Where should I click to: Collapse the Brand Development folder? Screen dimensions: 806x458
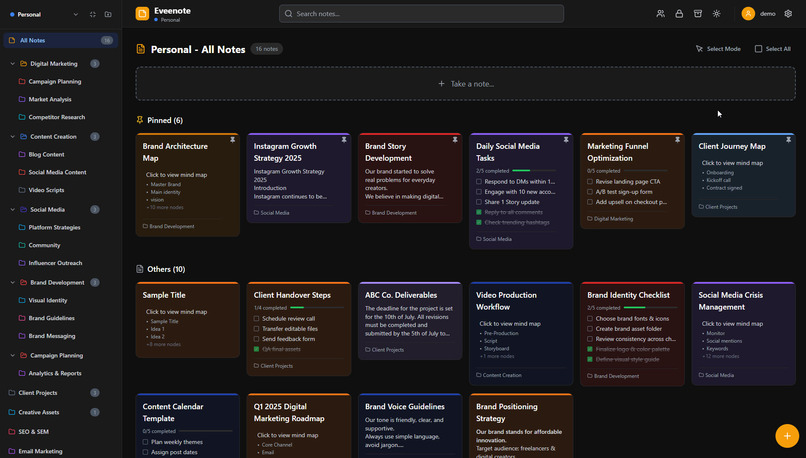pos(13,283)
